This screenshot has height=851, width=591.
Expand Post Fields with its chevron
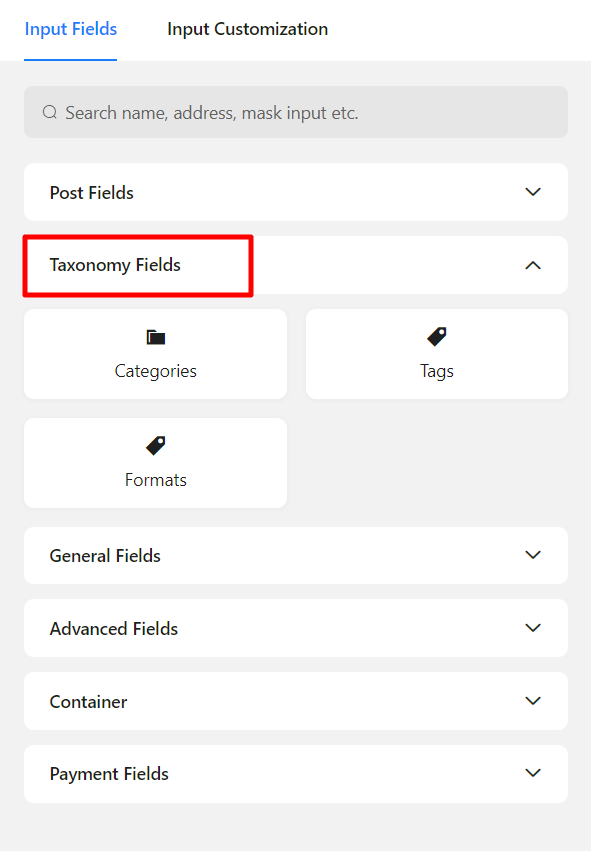point(533,192)
